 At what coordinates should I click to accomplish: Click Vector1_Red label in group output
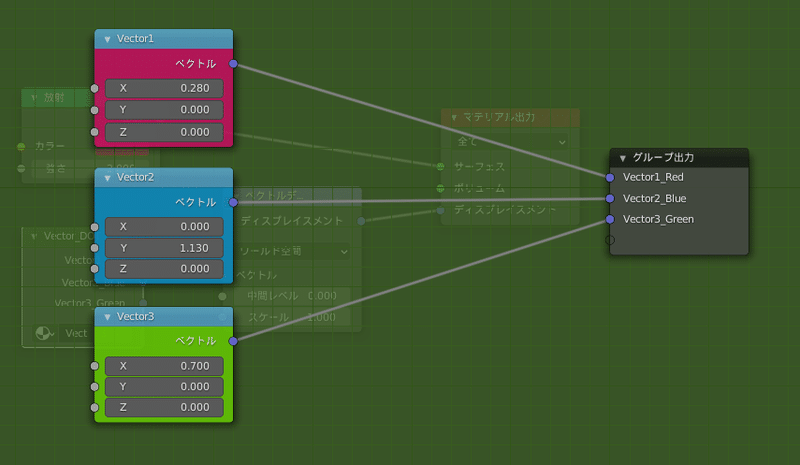(x=653, y=177)
